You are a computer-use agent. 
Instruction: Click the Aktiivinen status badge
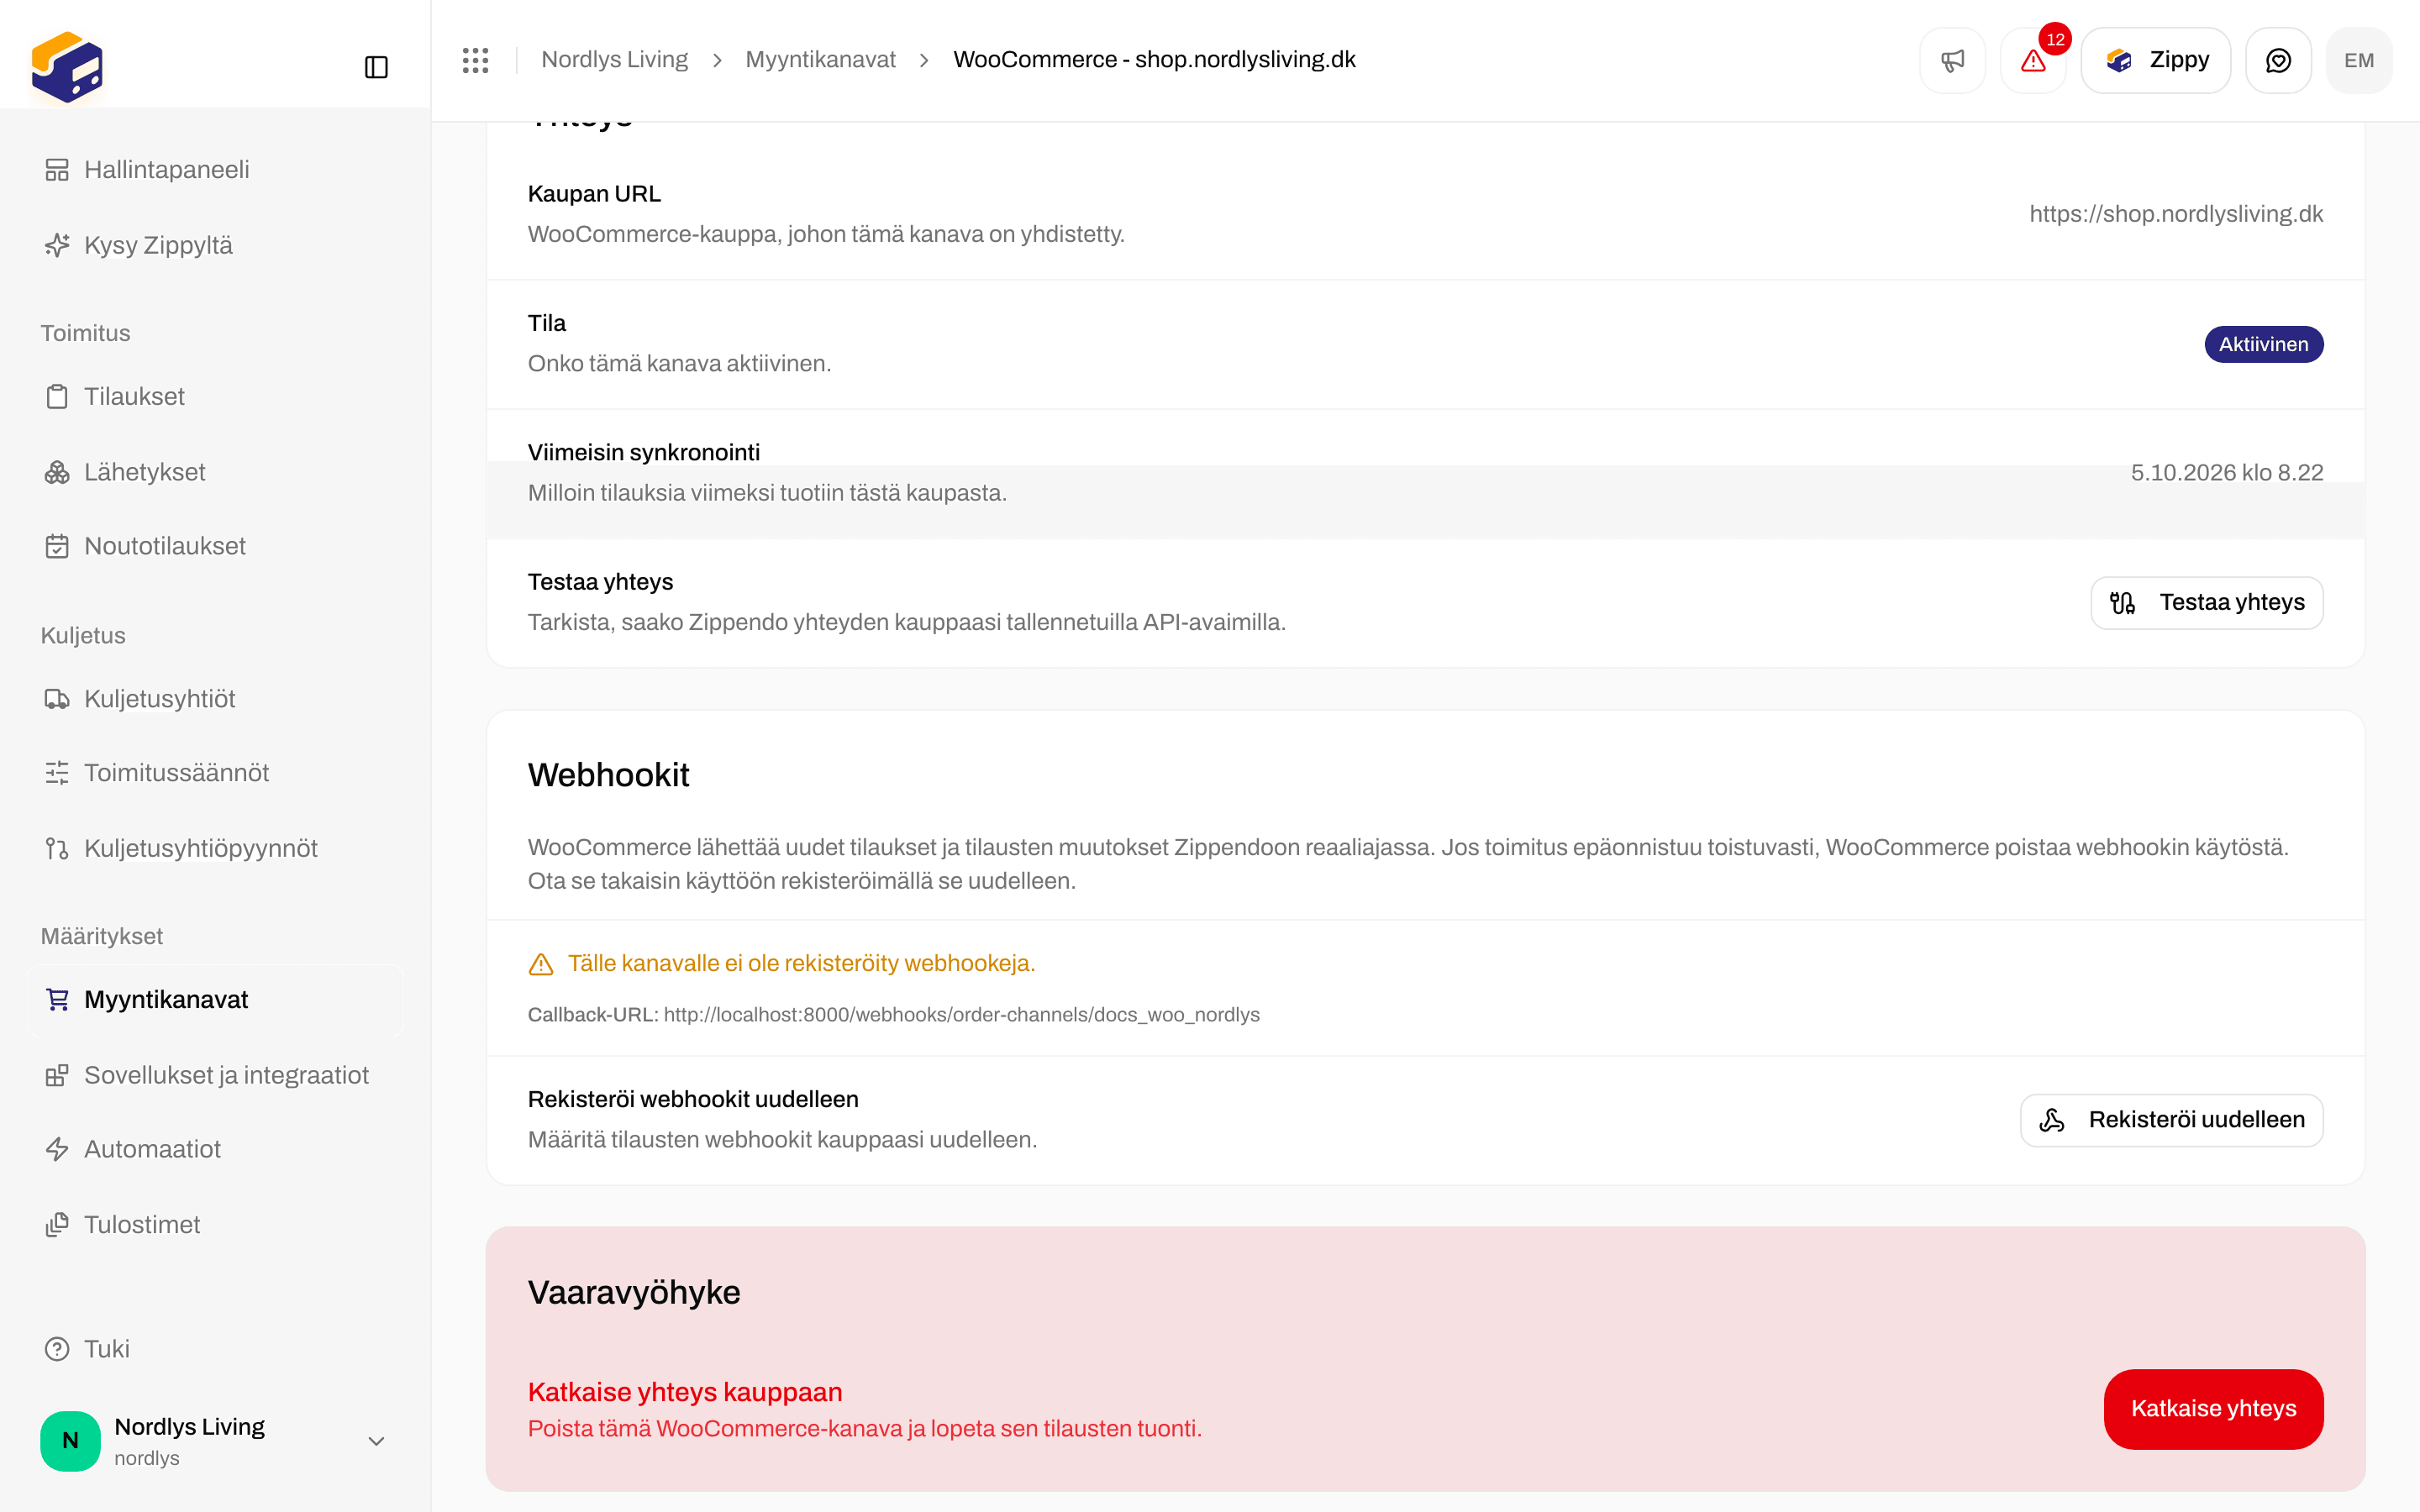[2263, 344]
